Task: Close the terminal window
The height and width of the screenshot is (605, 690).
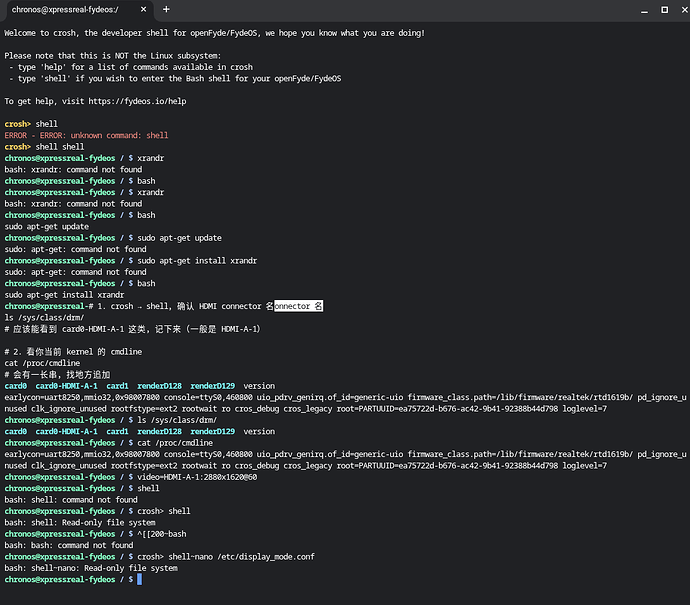Action: pos(685,10)
